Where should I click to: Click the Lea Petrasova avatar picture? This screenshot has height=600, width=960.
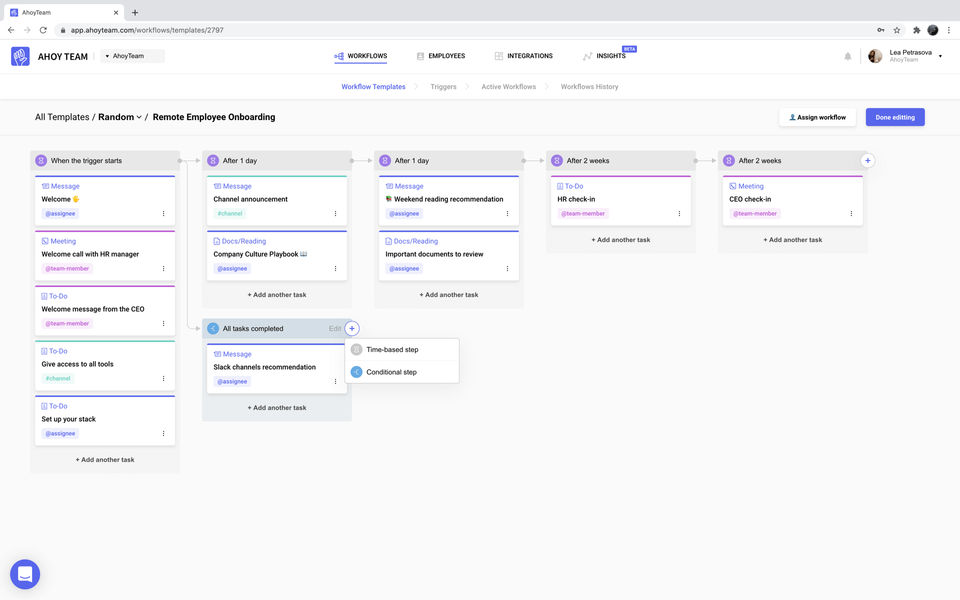[x=876, y=56]
